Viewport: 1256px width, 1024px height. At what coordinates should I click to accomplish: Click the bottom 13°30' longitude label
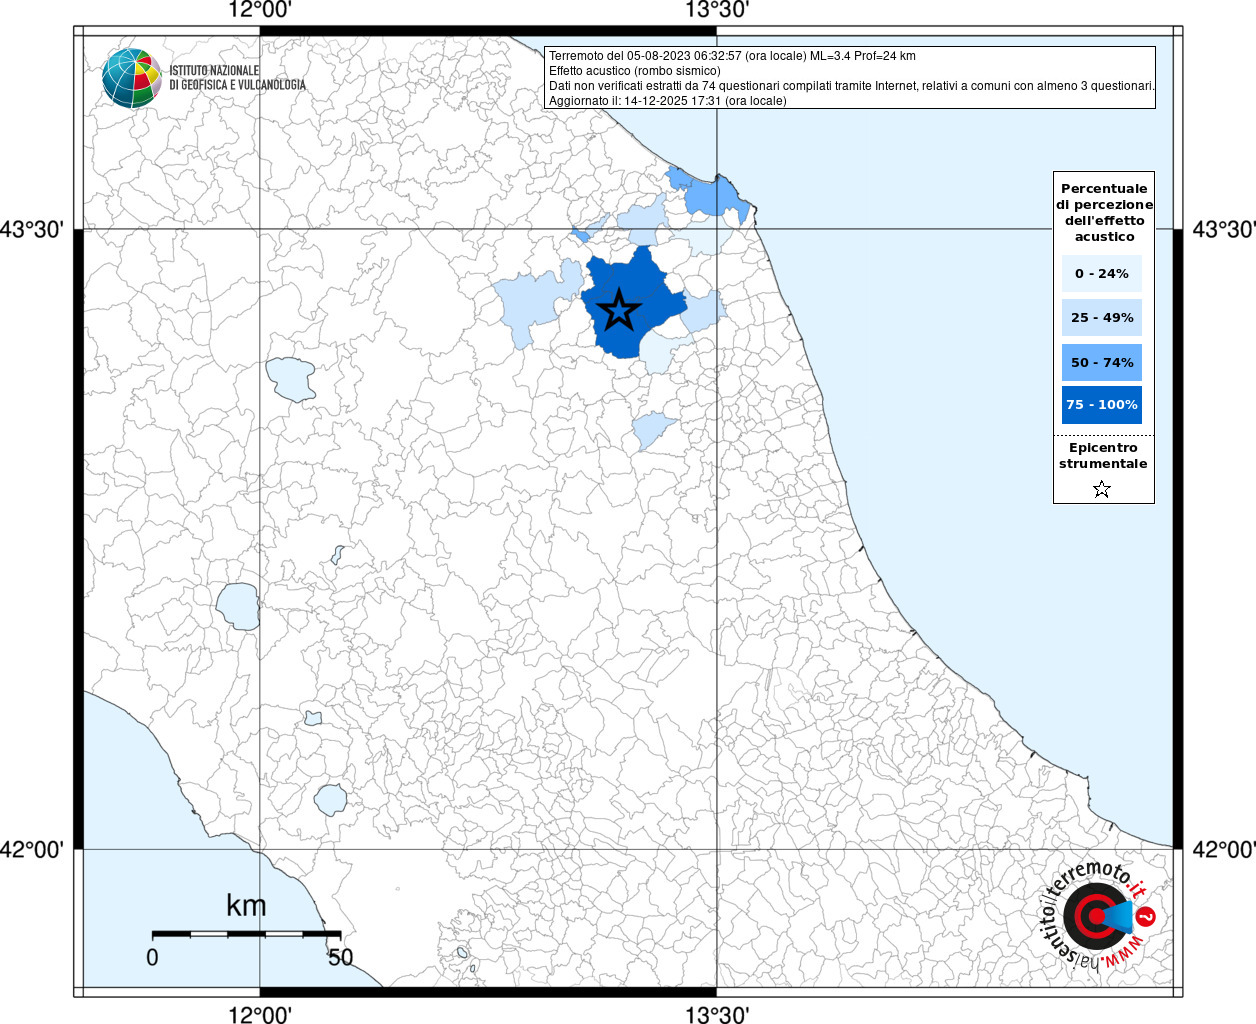click(x=717, y=1015)
